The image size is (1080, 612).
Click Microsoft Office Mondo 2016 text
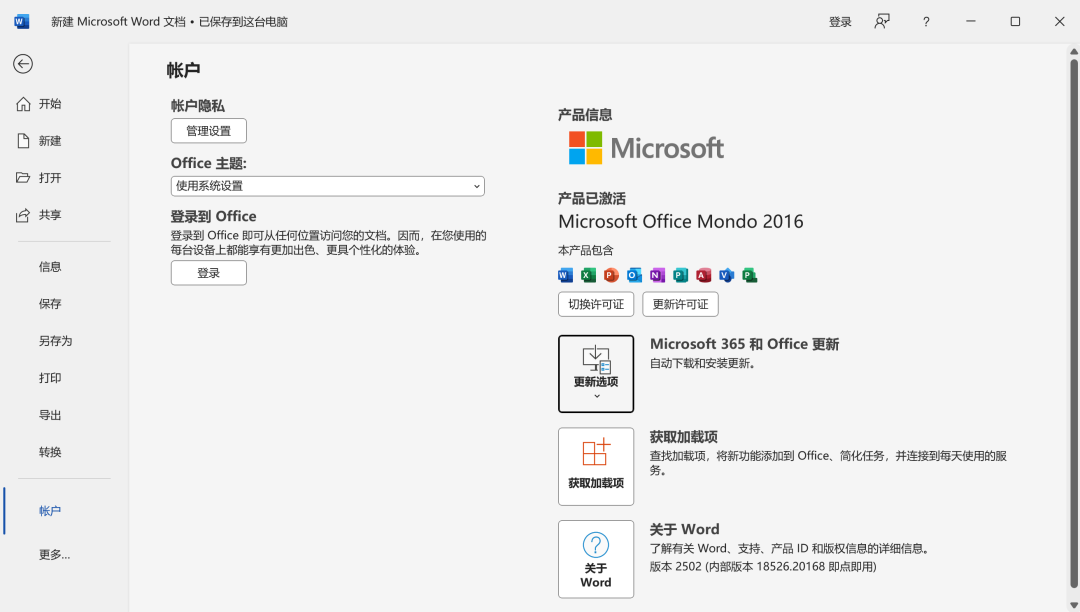tap(681, 222)
